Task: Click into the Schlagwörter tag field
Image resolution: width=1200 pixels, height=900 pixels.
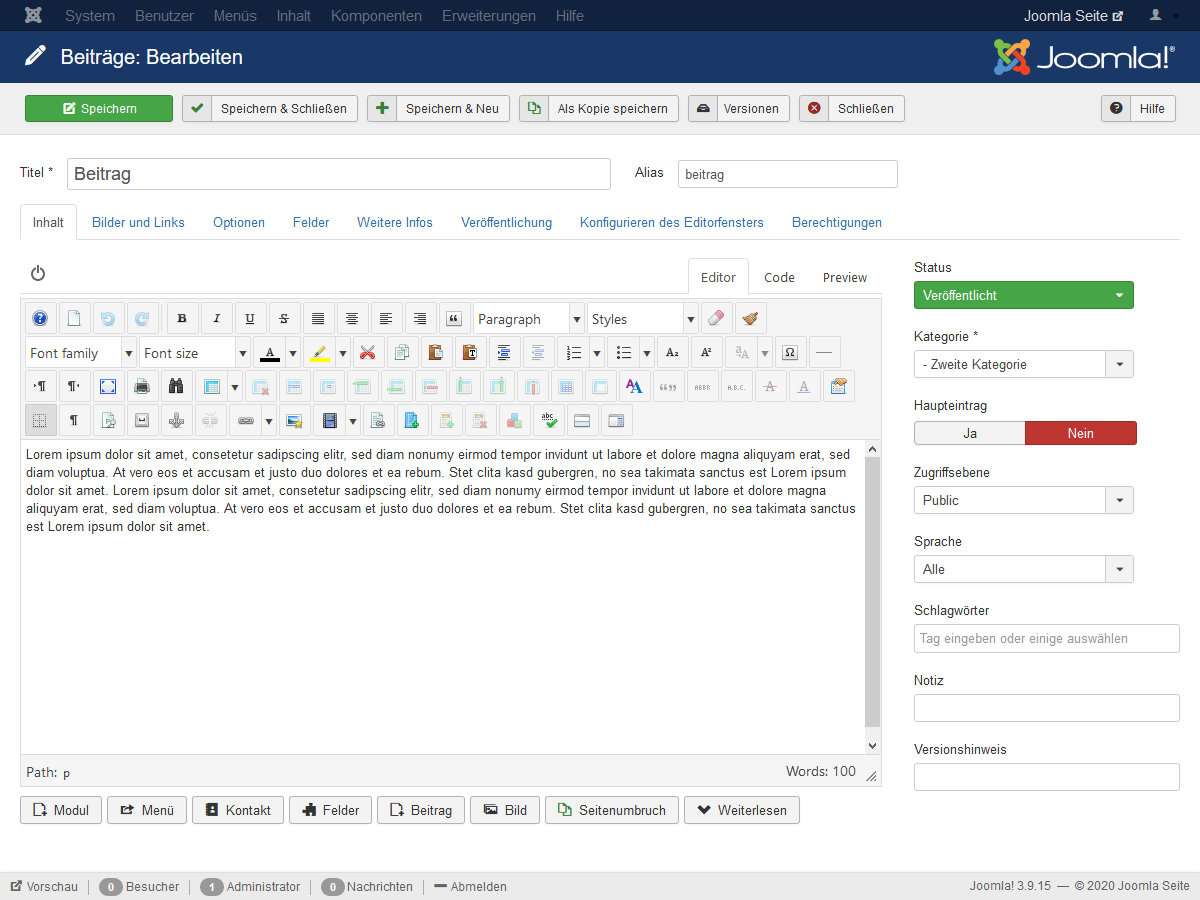Action: [1047, 638]
